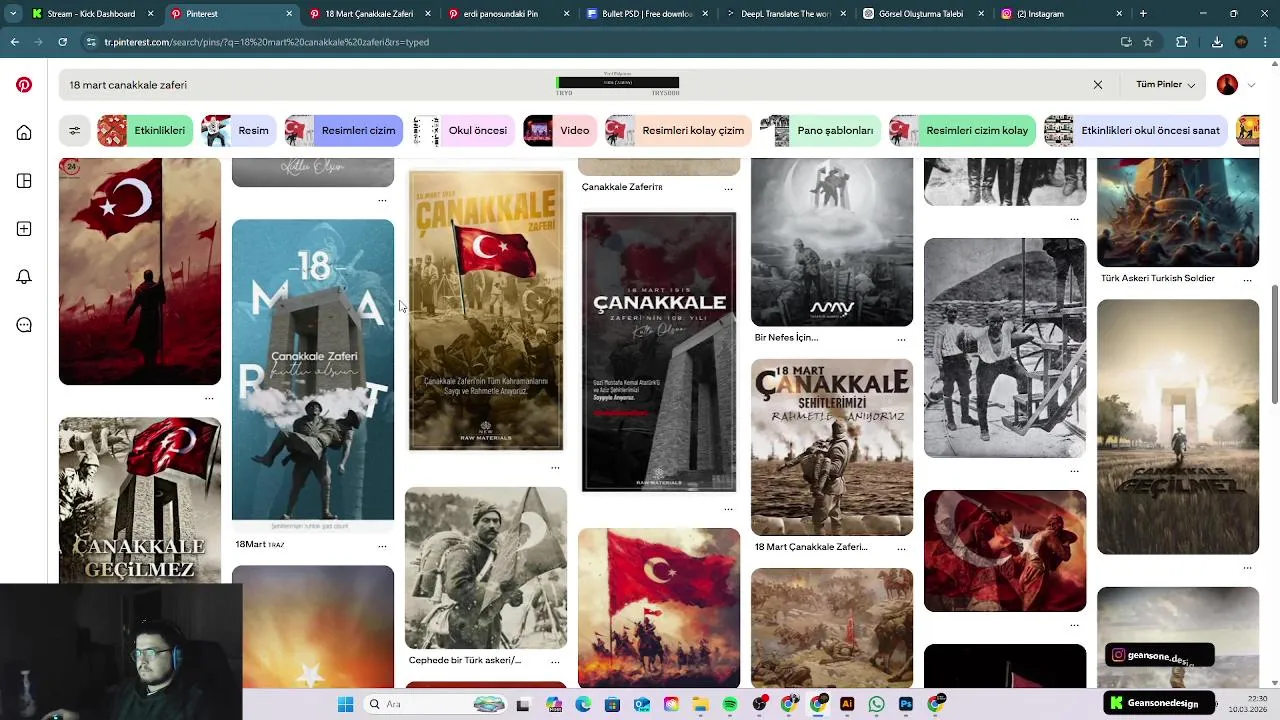The image size is (1280, 720).
Task: Switch to the 18 Mart Çanakkale Zaferi tab
Action: click(369, 14)
